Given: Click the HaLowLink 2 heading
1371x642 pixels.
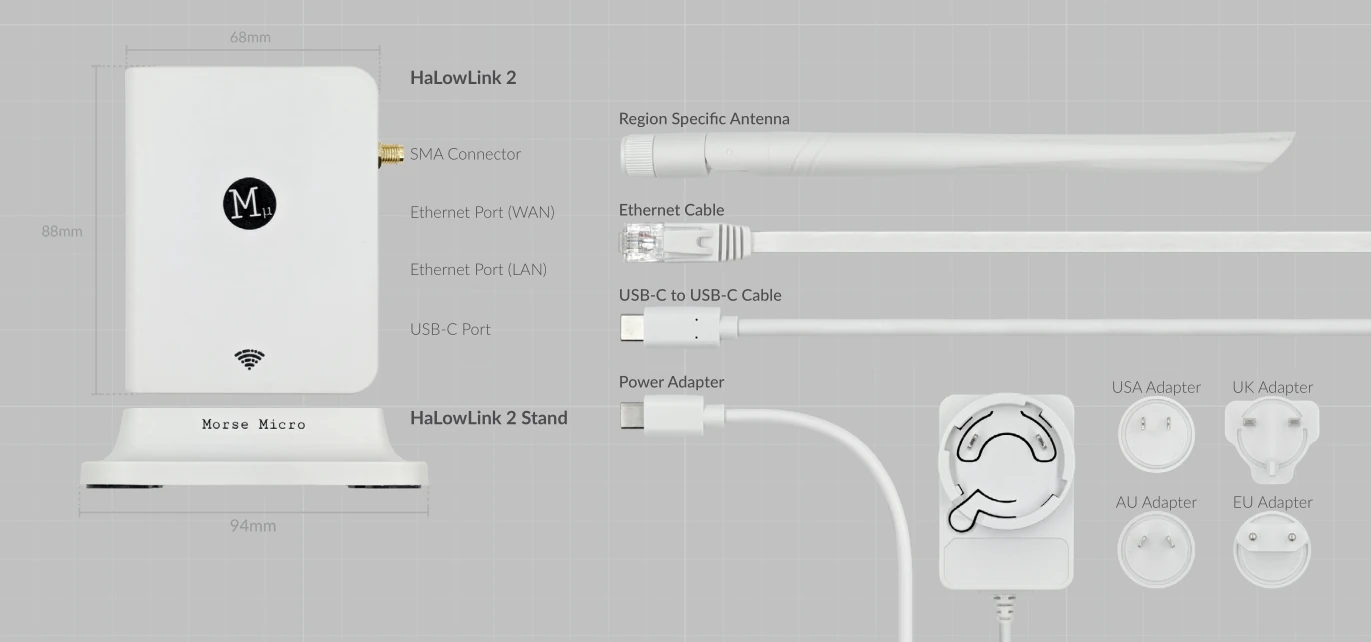Looking at the screenshot, I should click(x=463, y=78).
